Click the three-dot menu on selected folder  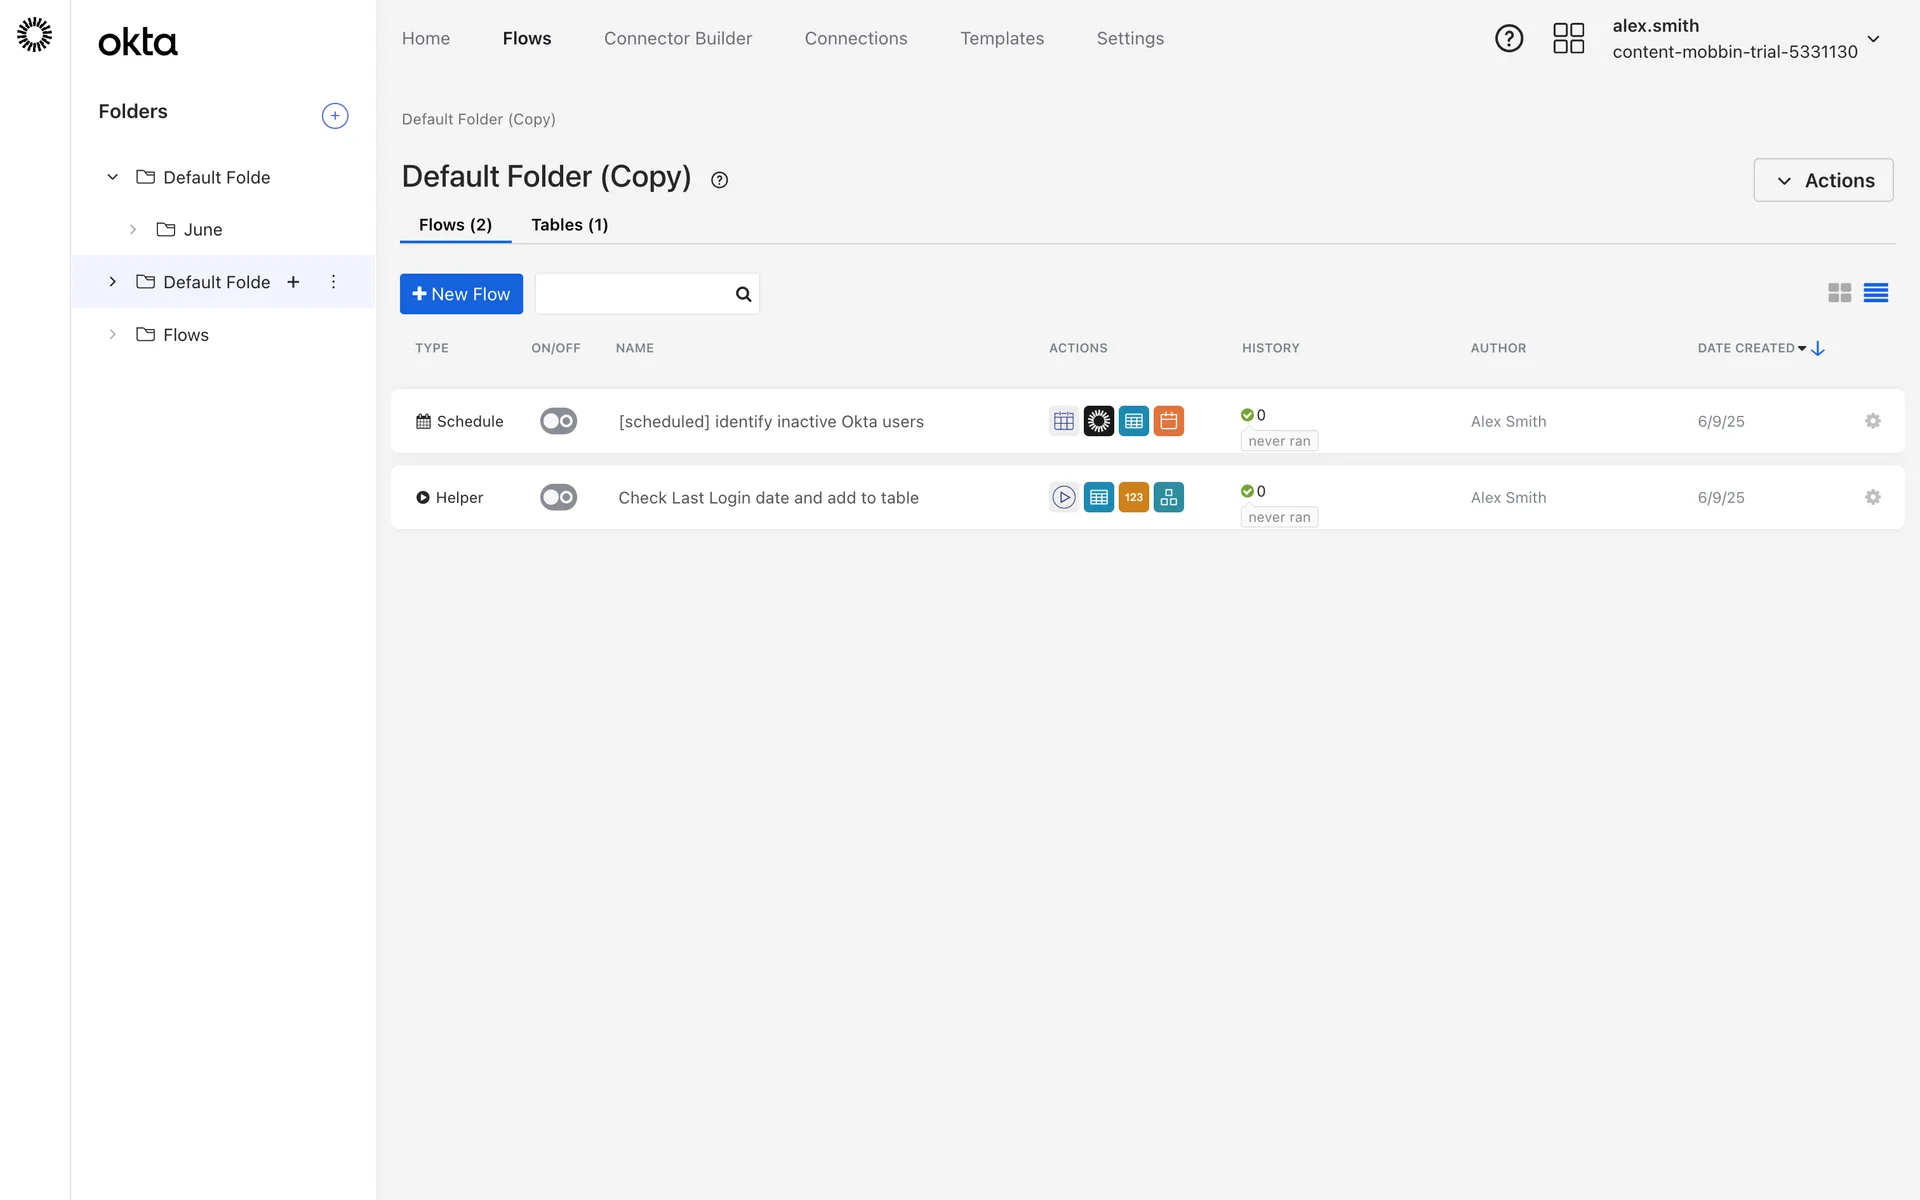[x=333, y=282]
